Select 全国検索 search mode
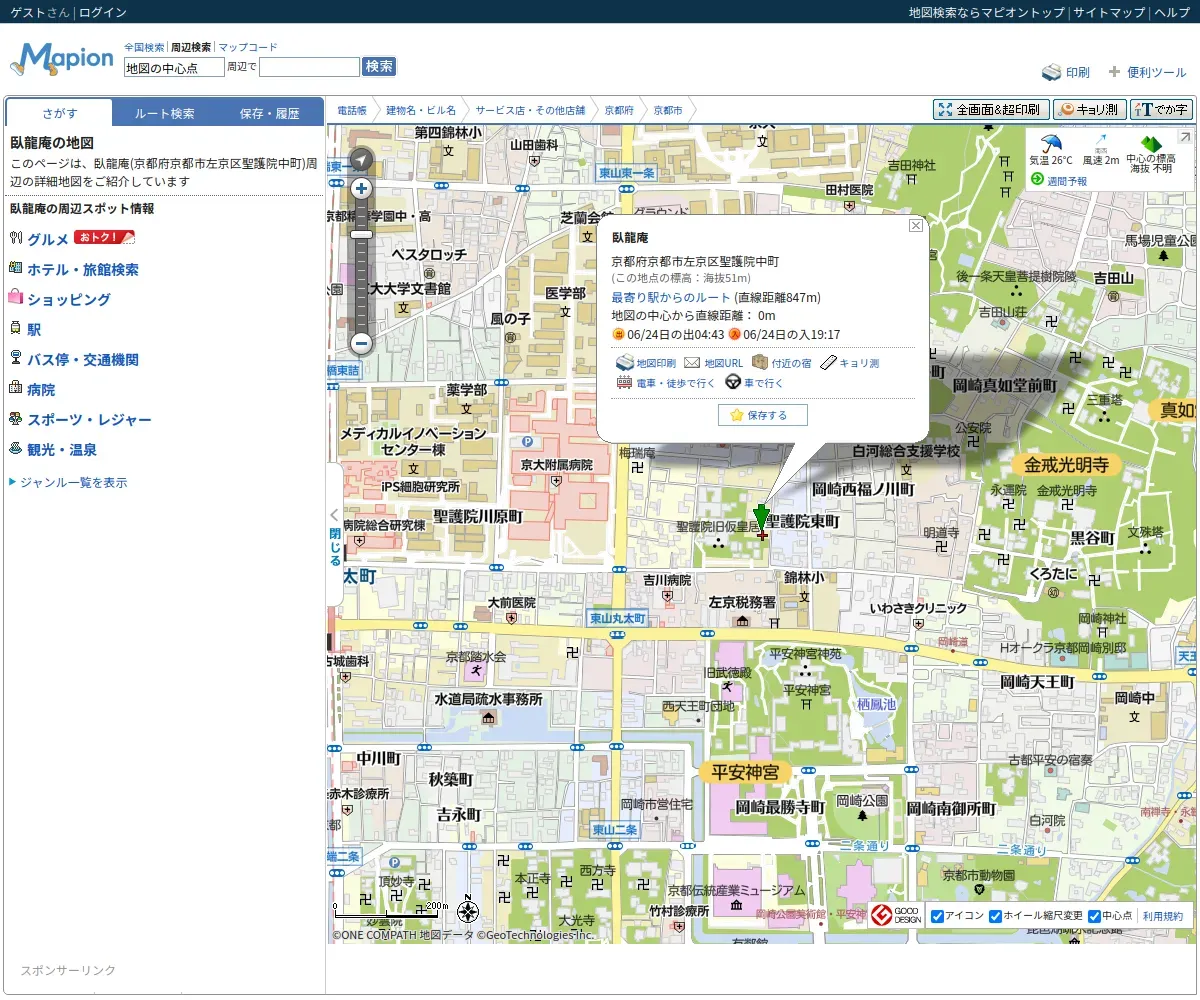The image size is (1200, 1000). point(144,47)
